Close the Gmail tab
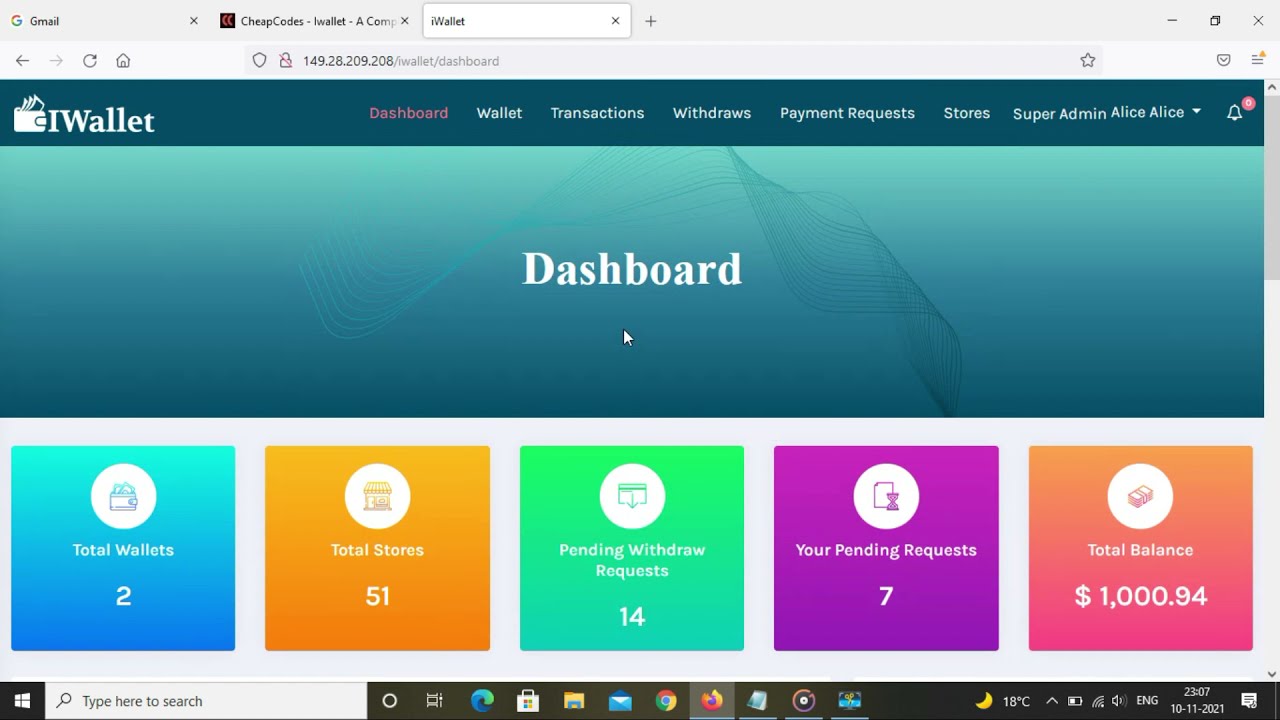 [x=194, y=21]
